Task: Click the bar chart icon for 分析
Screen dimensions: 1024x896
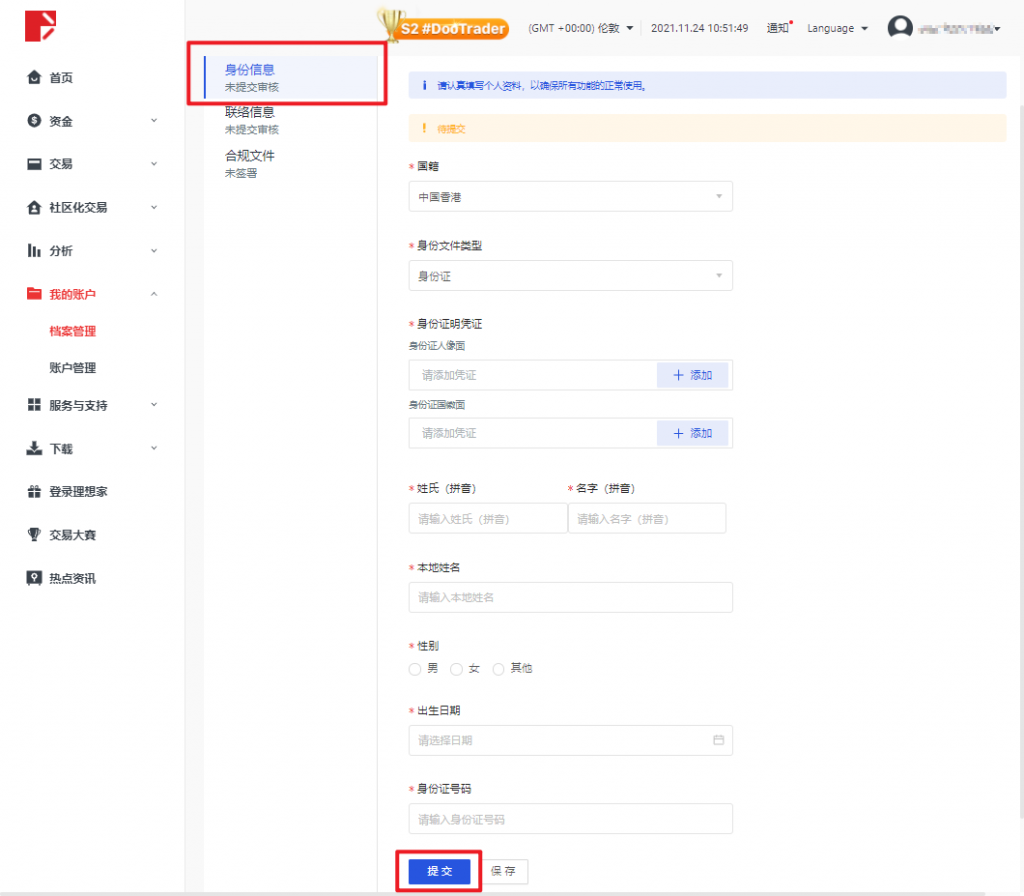Action: click(x=34, y=251)
